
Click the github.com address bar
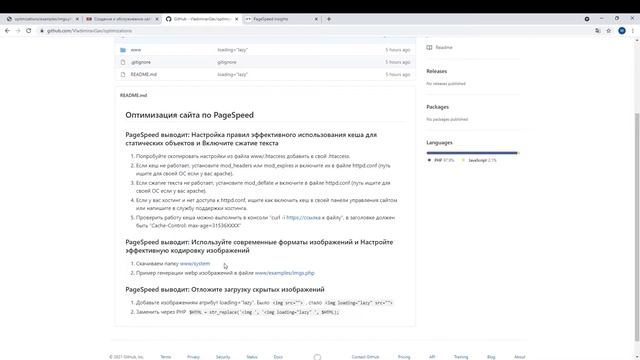314,31
